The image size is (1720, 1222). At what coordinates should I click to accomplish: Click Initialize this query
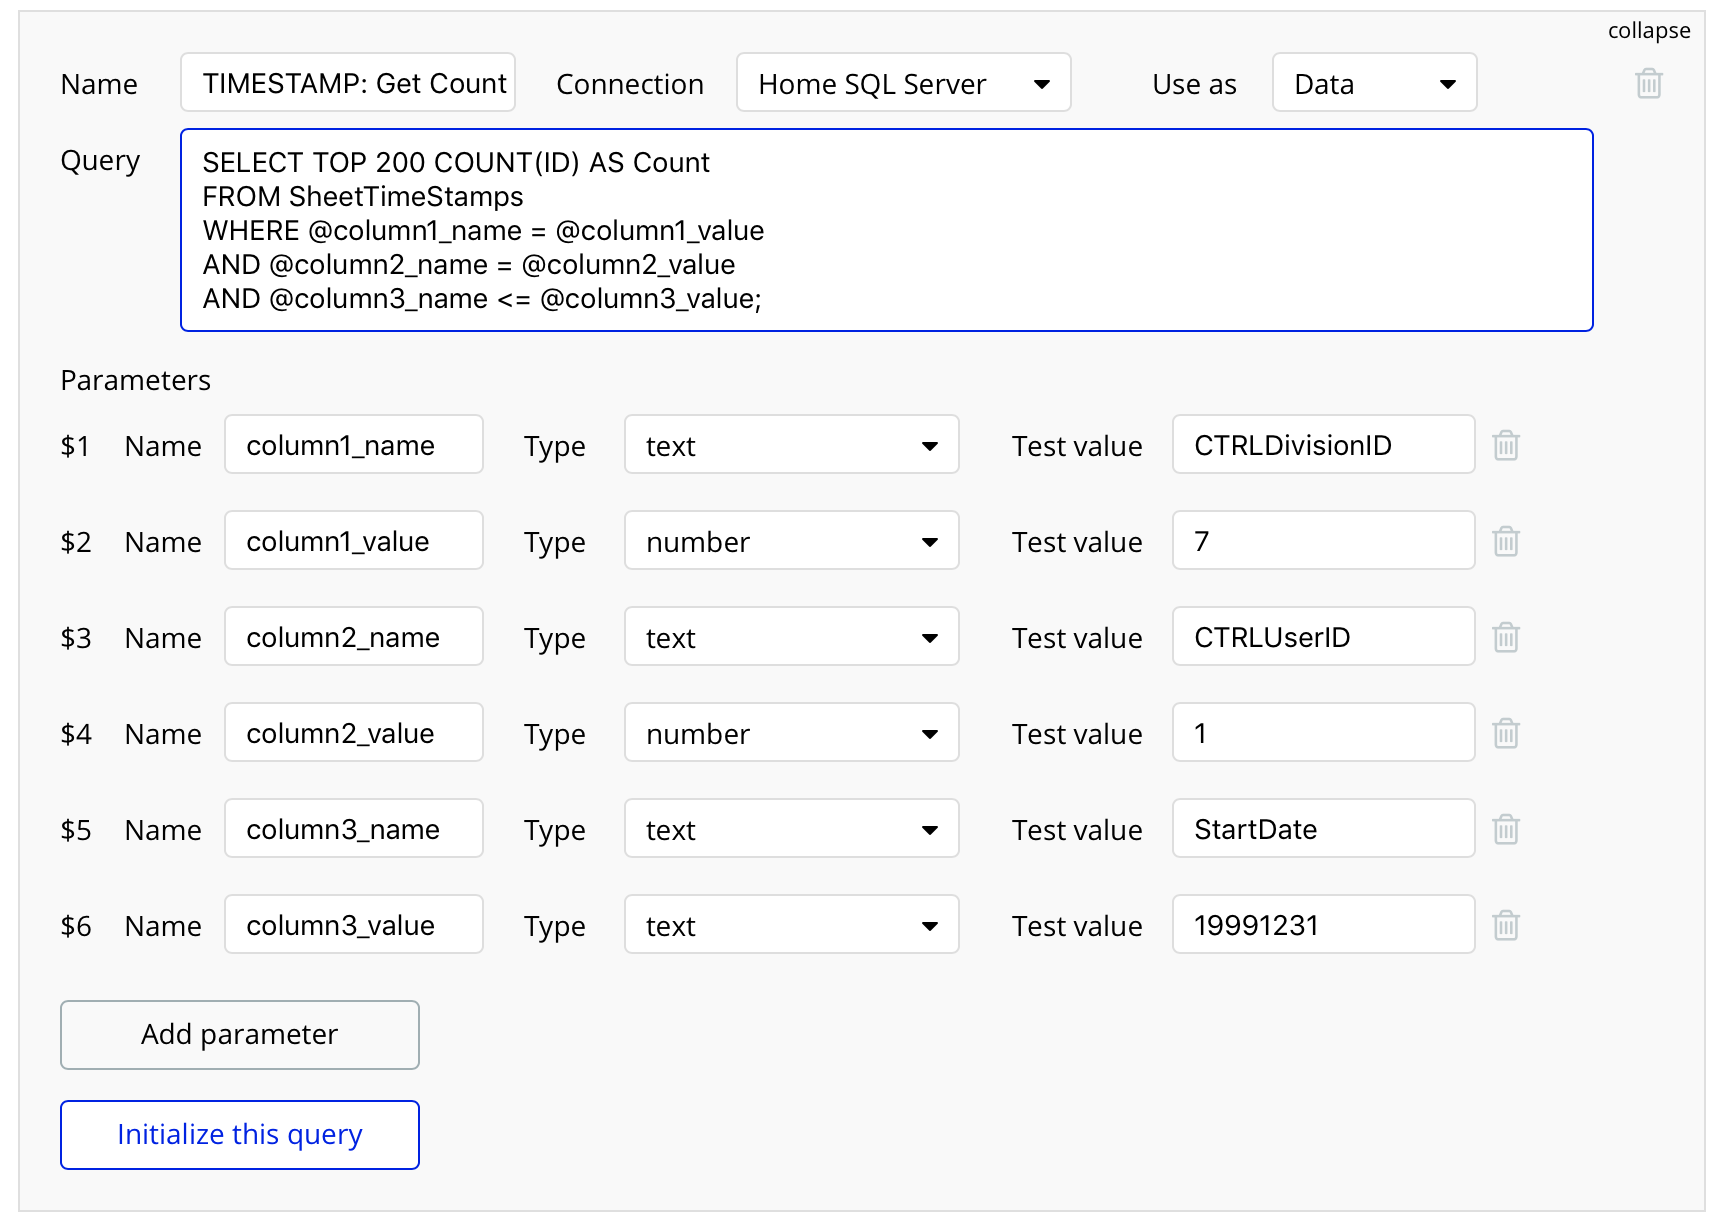pyautogui.click(x=239, y=1134)
